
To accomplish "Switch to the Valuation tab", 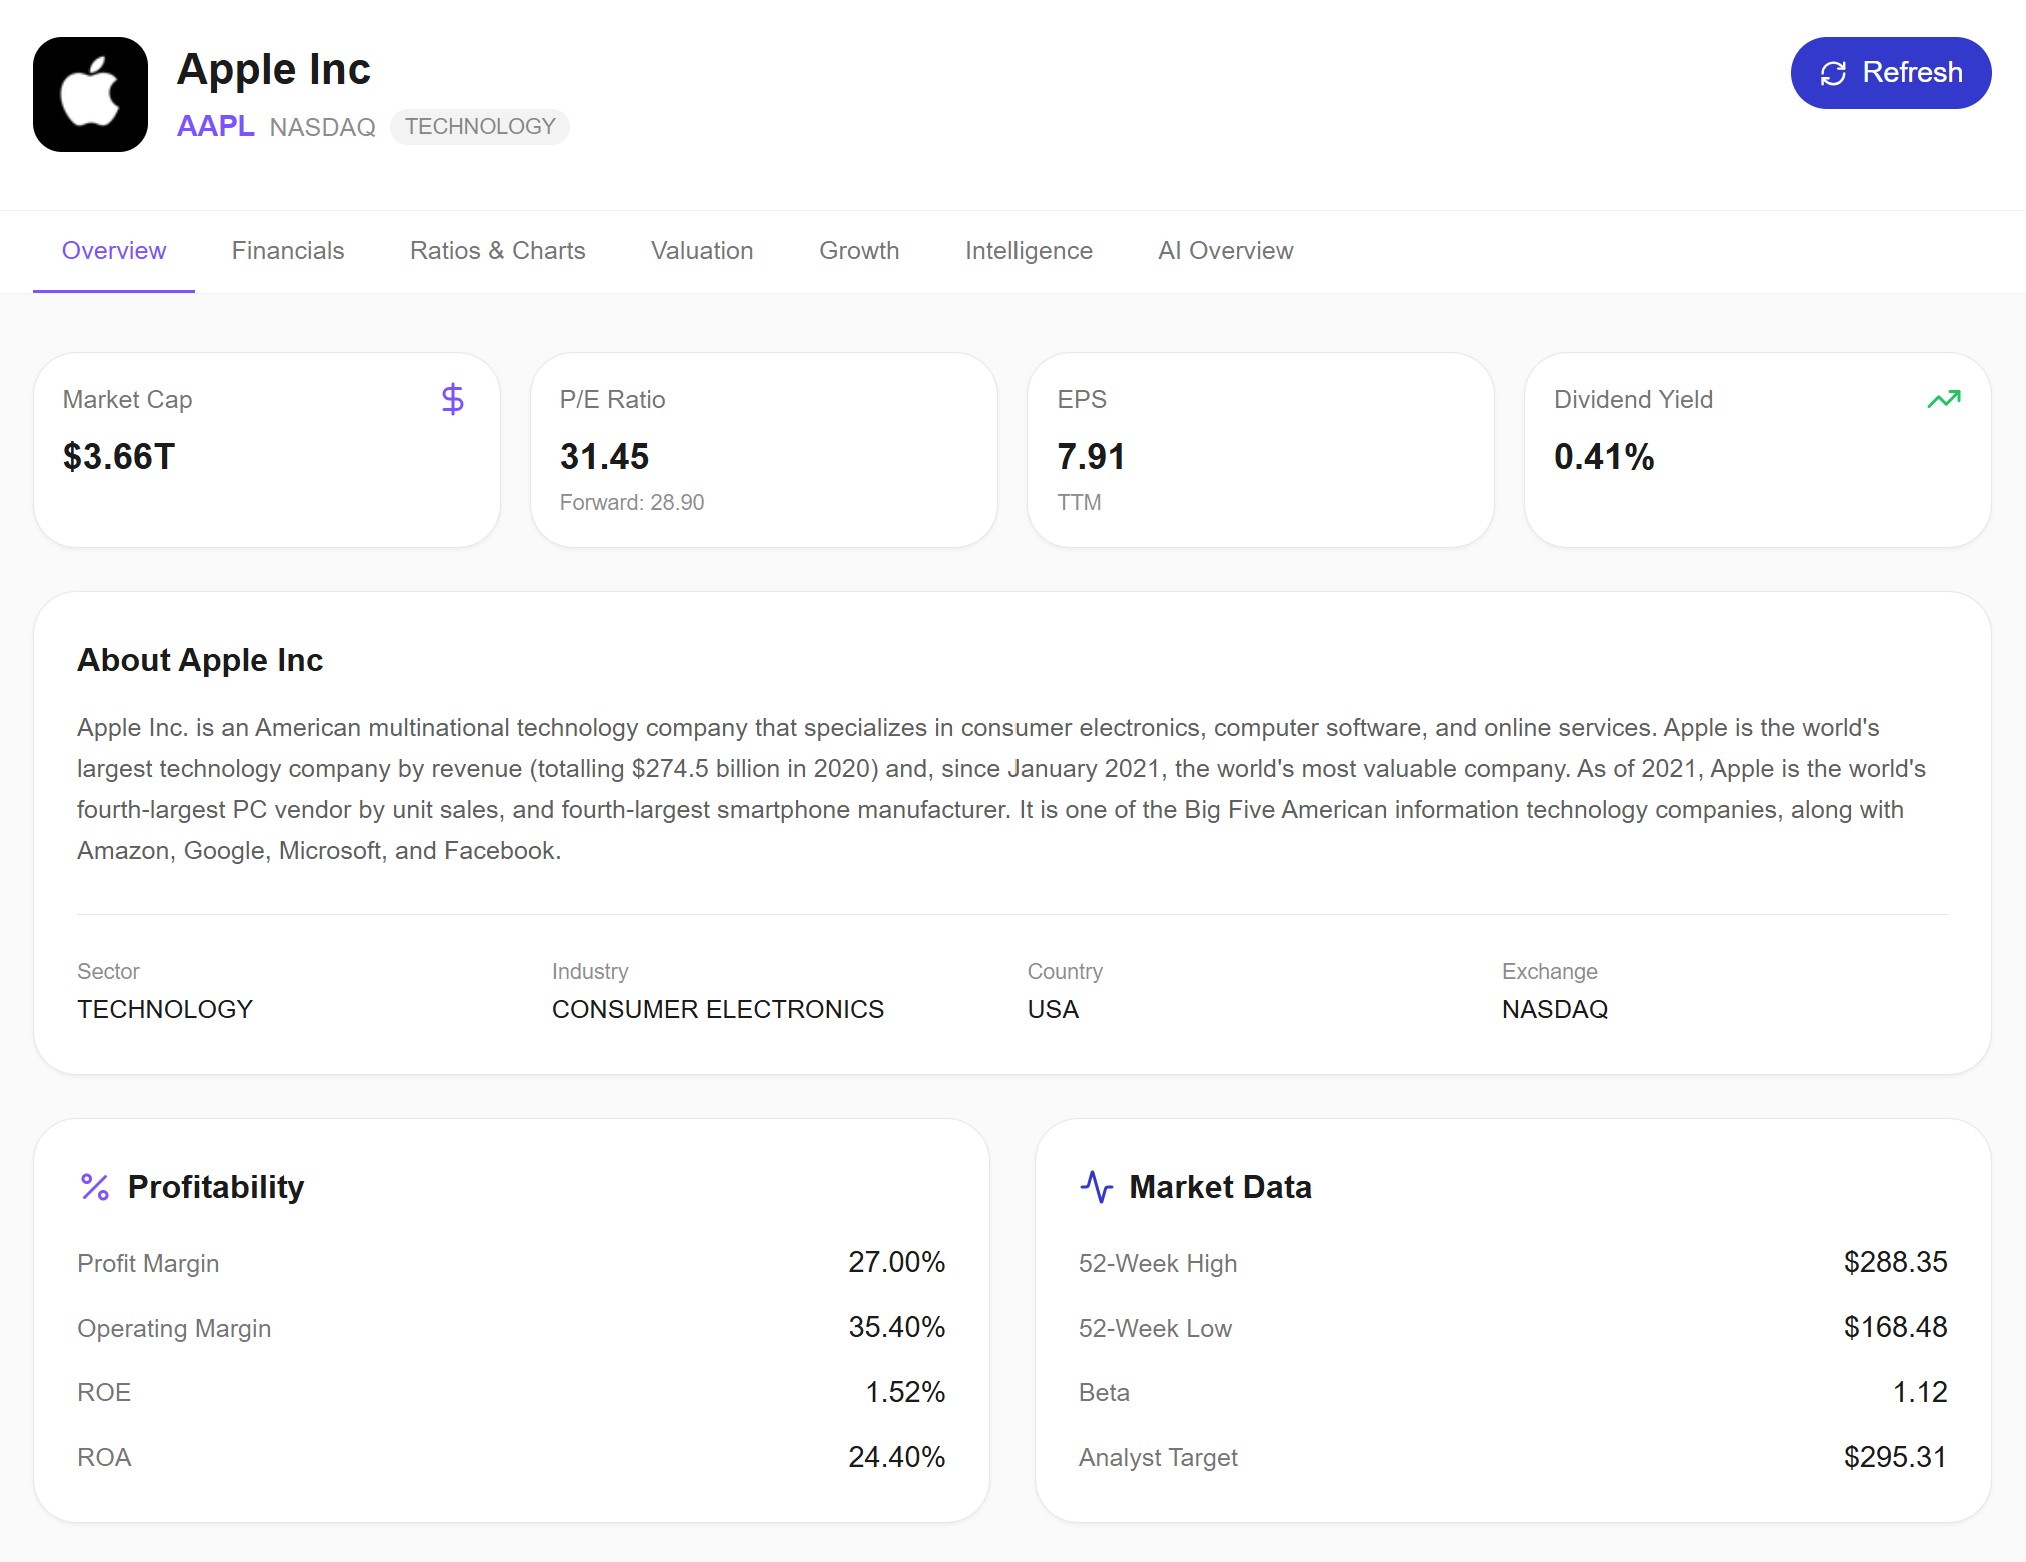I will pos(701,251).
